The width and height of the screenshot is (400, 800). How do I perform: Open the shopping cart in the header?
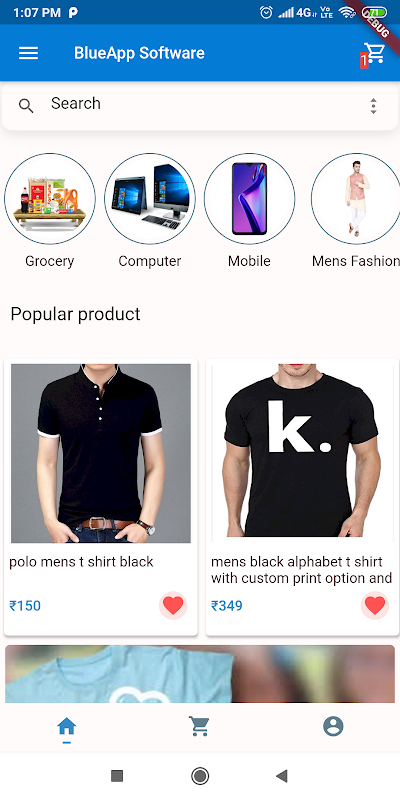click(x=374, y=53)
